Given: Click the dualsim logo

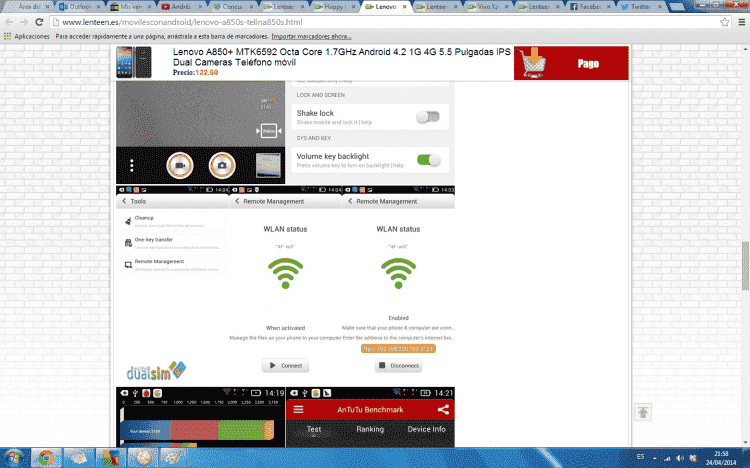Looking at the screenshot, I should pos(156,371).
